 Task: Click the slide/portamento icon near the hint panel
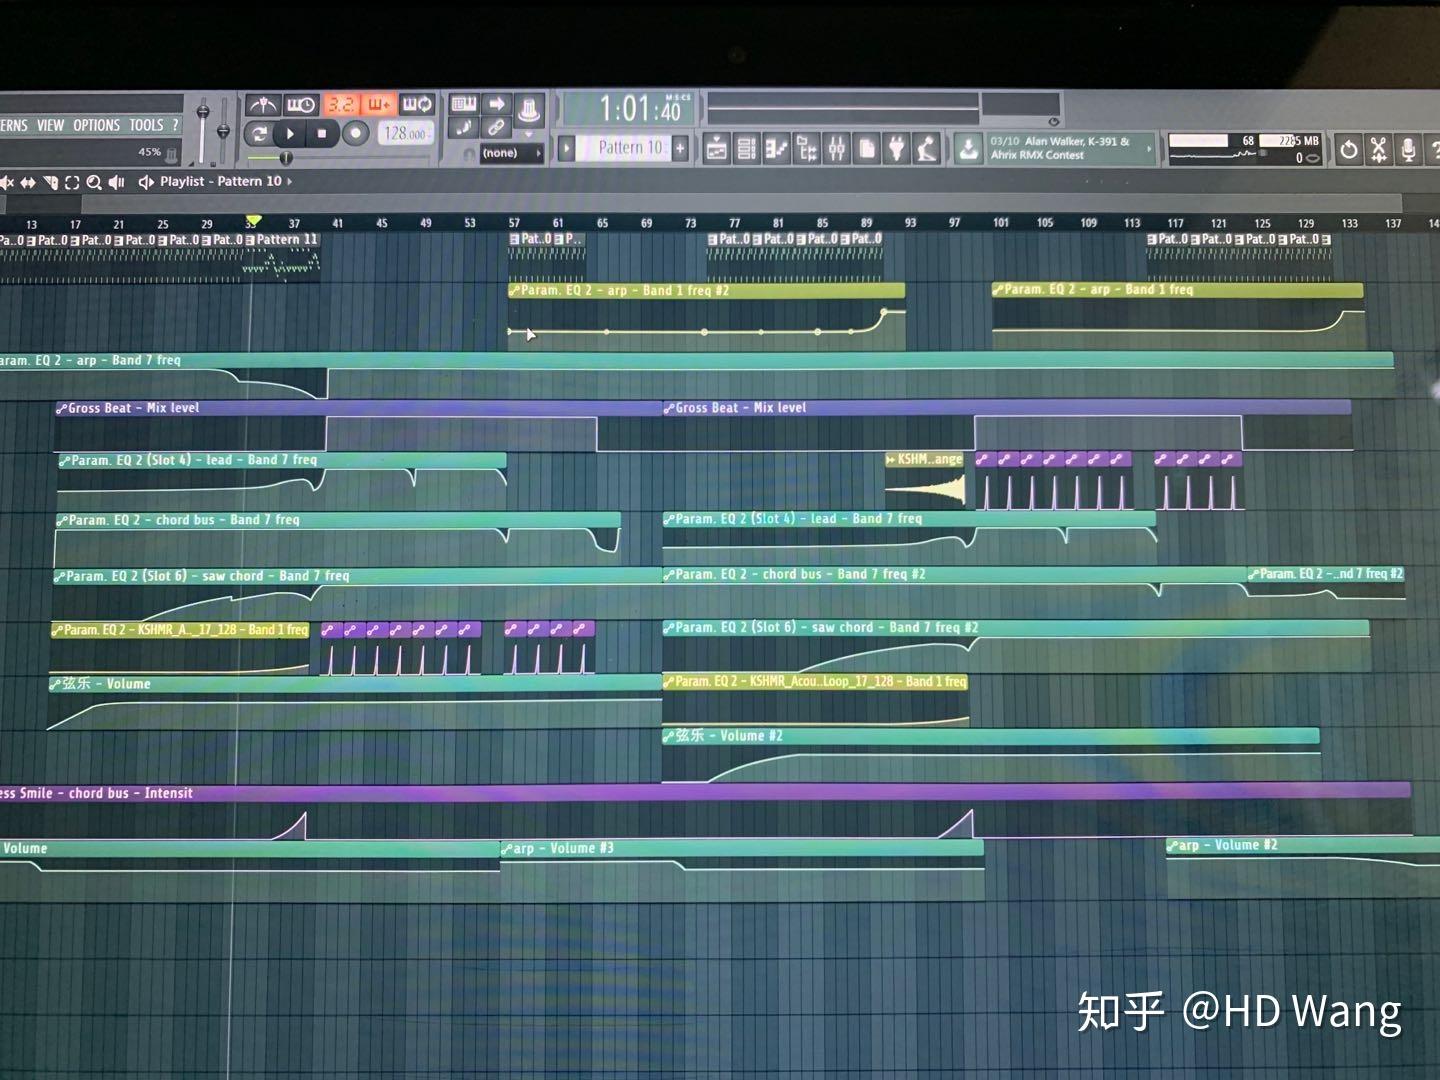463,128
